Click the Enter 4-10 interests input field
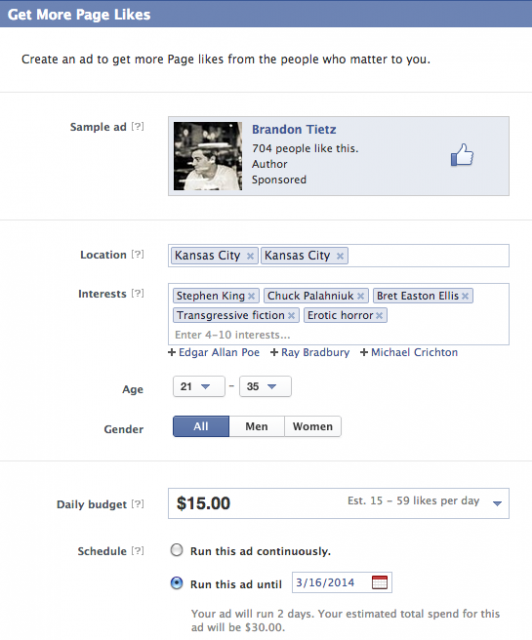Image resolution: width=532 pixels, height=640 pixels. point(339,335)
